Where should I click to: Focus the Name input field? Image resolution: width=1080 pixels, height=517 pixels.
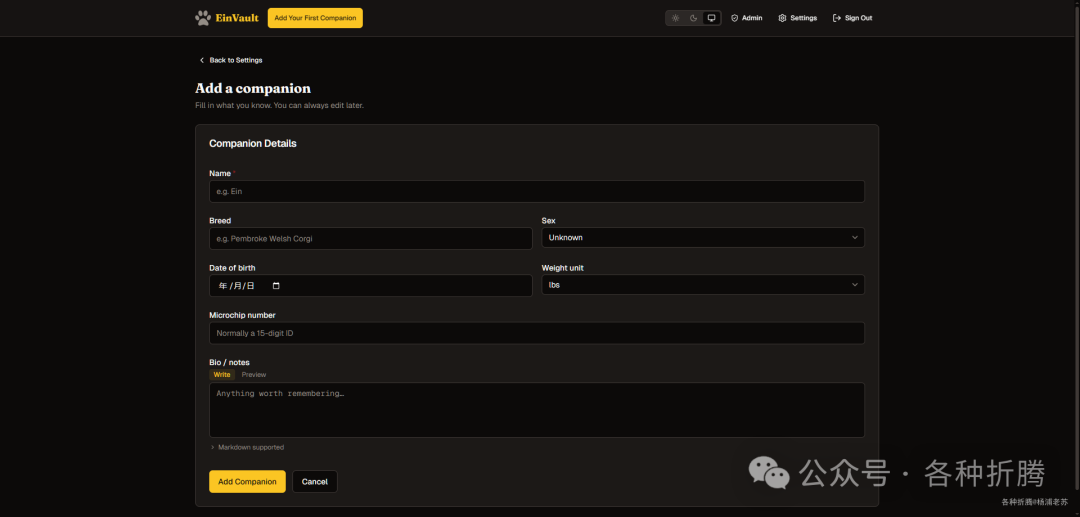[537, 191]
